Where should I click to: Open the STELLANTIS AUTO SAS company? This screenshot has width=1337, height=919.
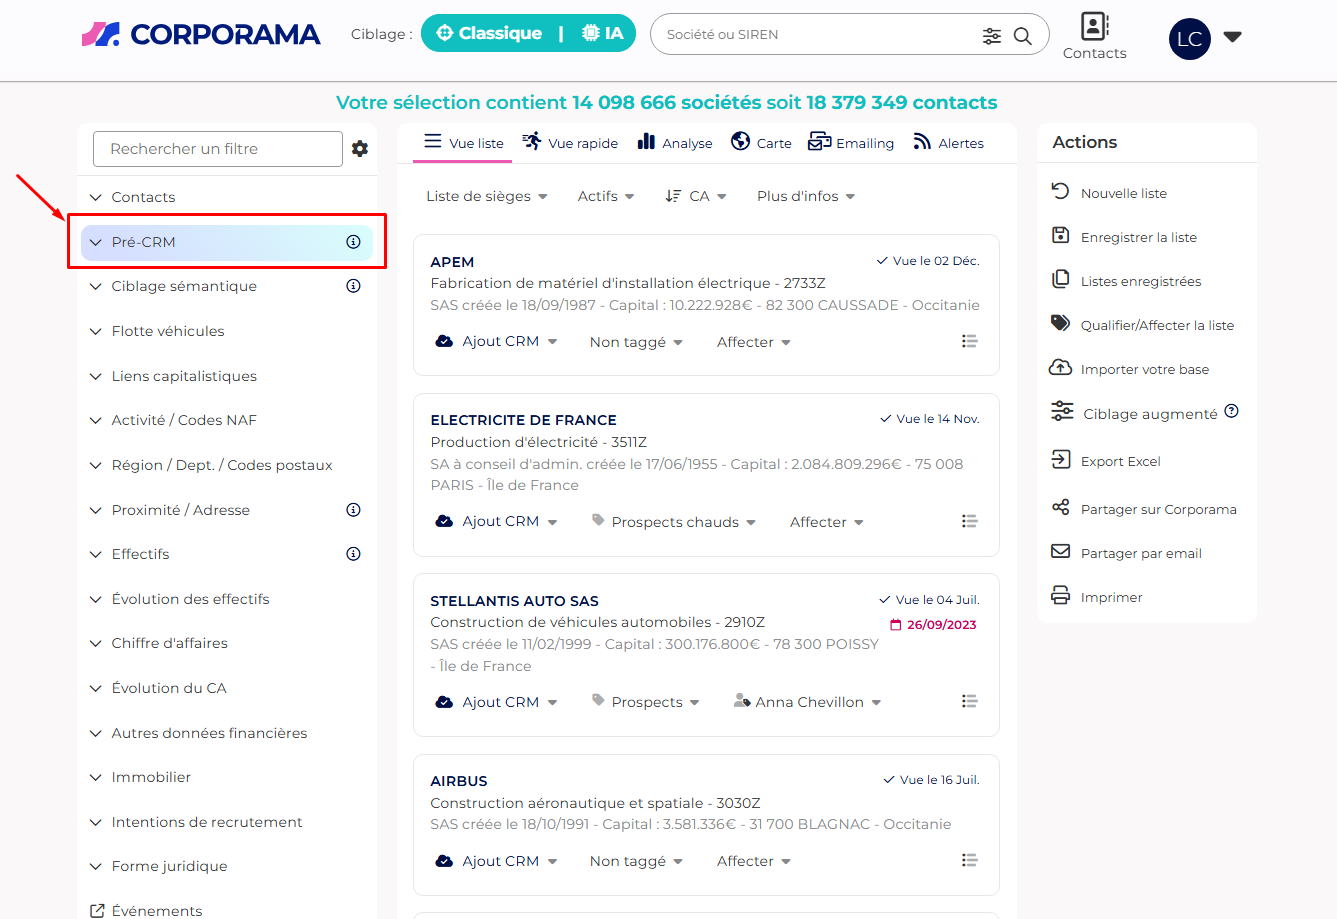(514, 601)
